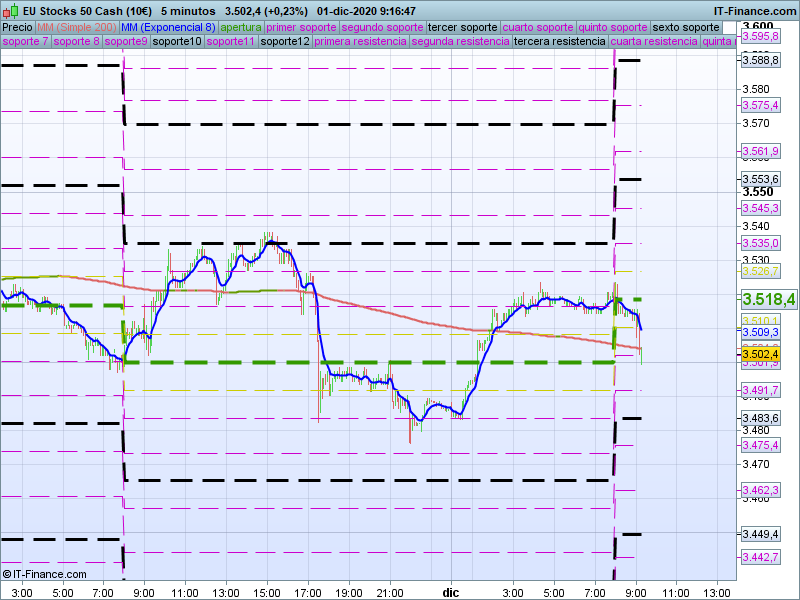Click the tercera resistencia label

pos(558,42)
